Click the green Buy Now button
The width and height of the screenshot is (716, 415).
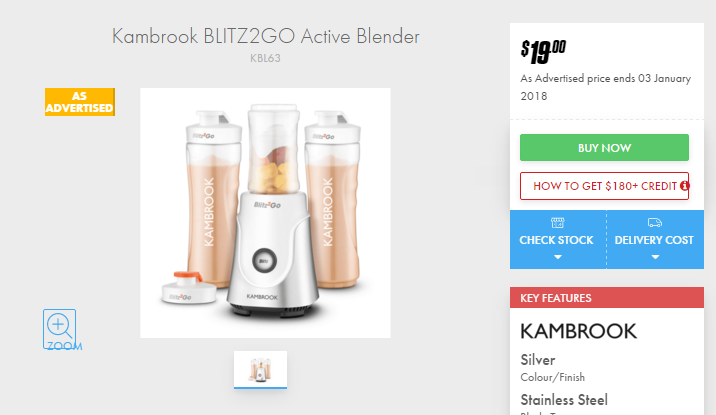604,147
